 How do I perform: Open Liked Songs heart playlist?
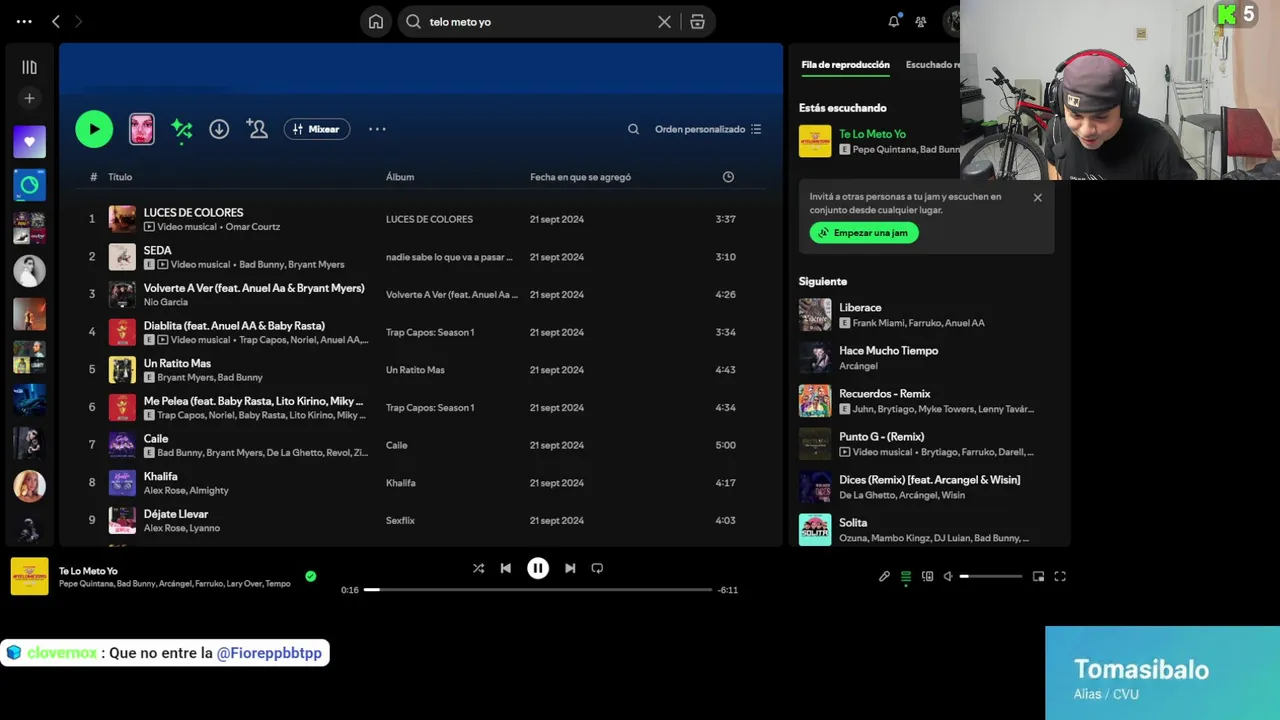[x=29, y=142]
